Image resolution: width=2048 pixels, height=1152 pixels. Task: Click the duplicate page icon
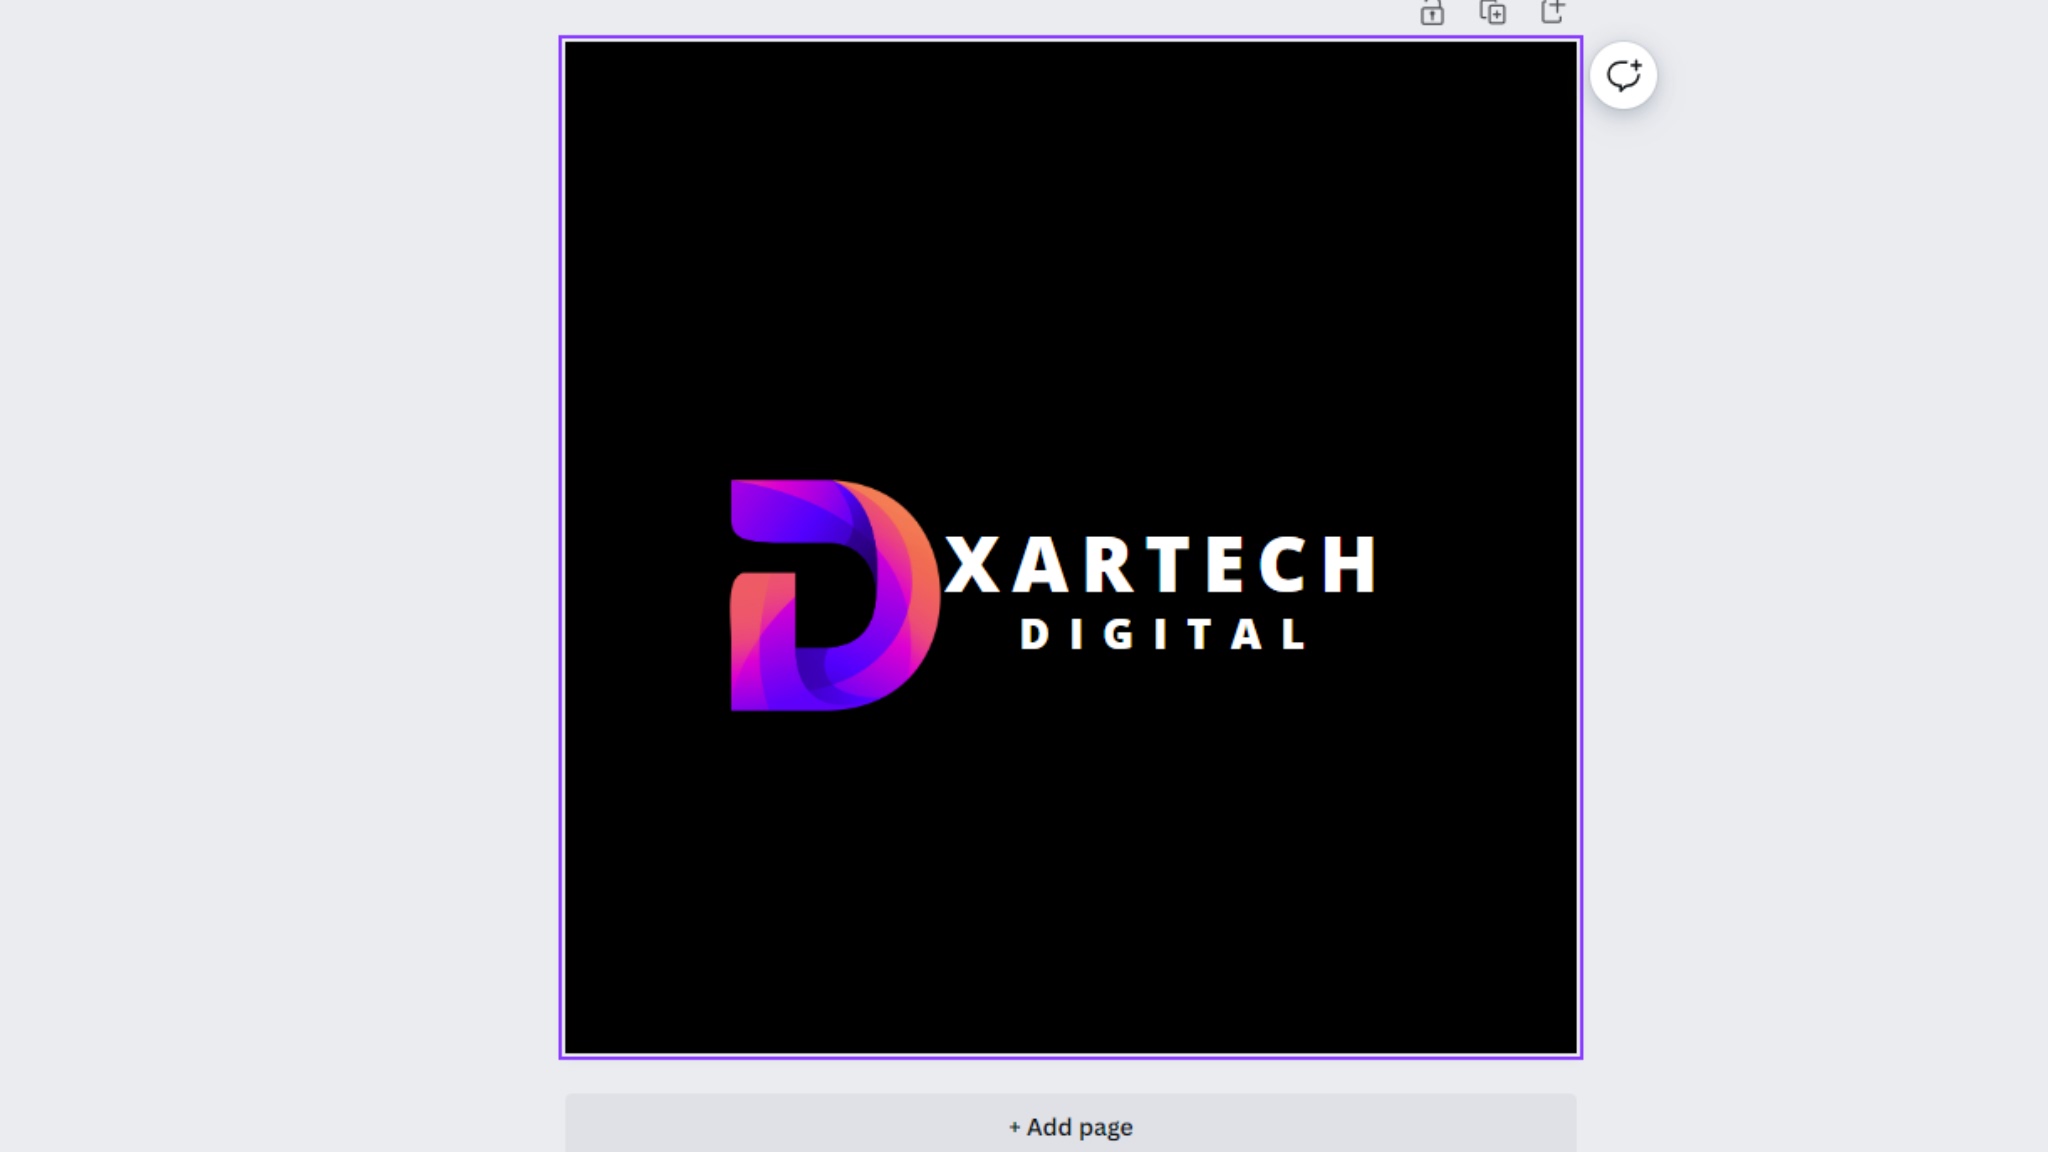pos(1493,13)
